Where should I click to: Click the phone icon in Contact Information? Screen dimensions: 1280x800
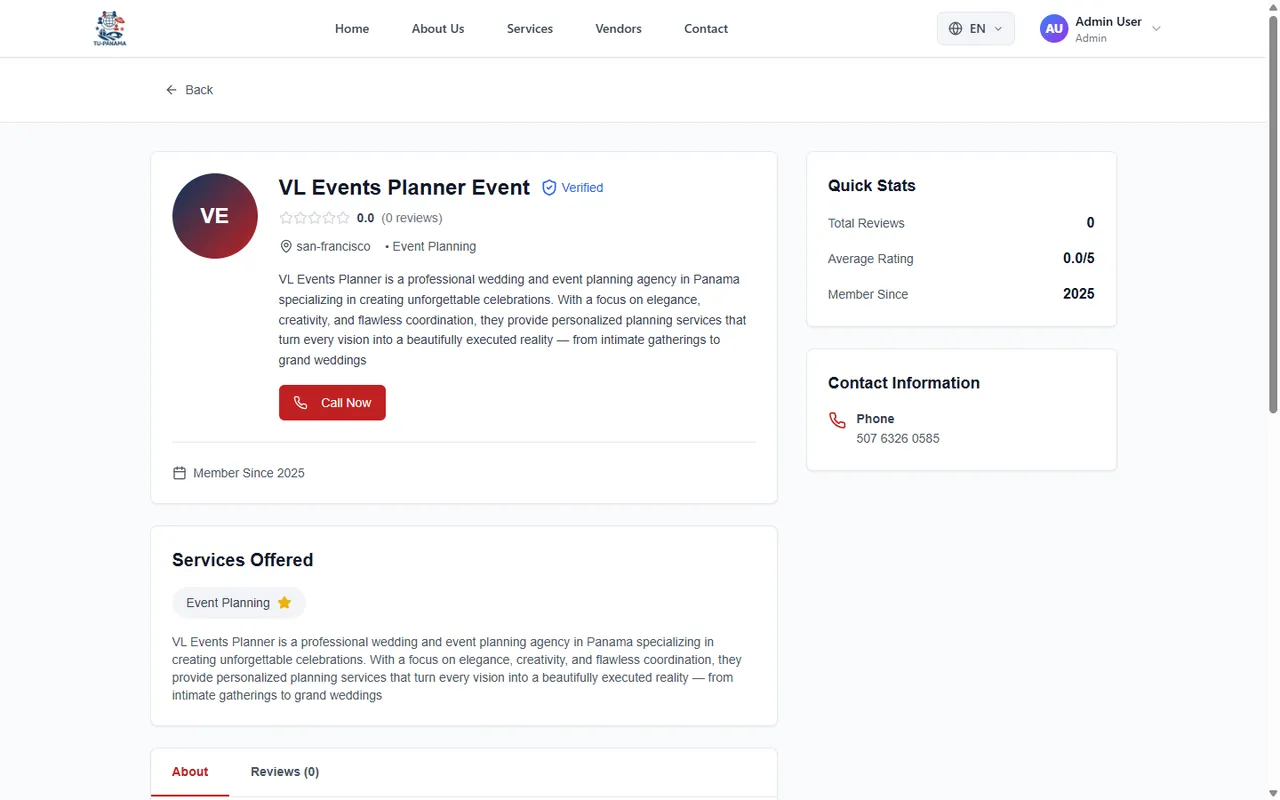[838, 420]
